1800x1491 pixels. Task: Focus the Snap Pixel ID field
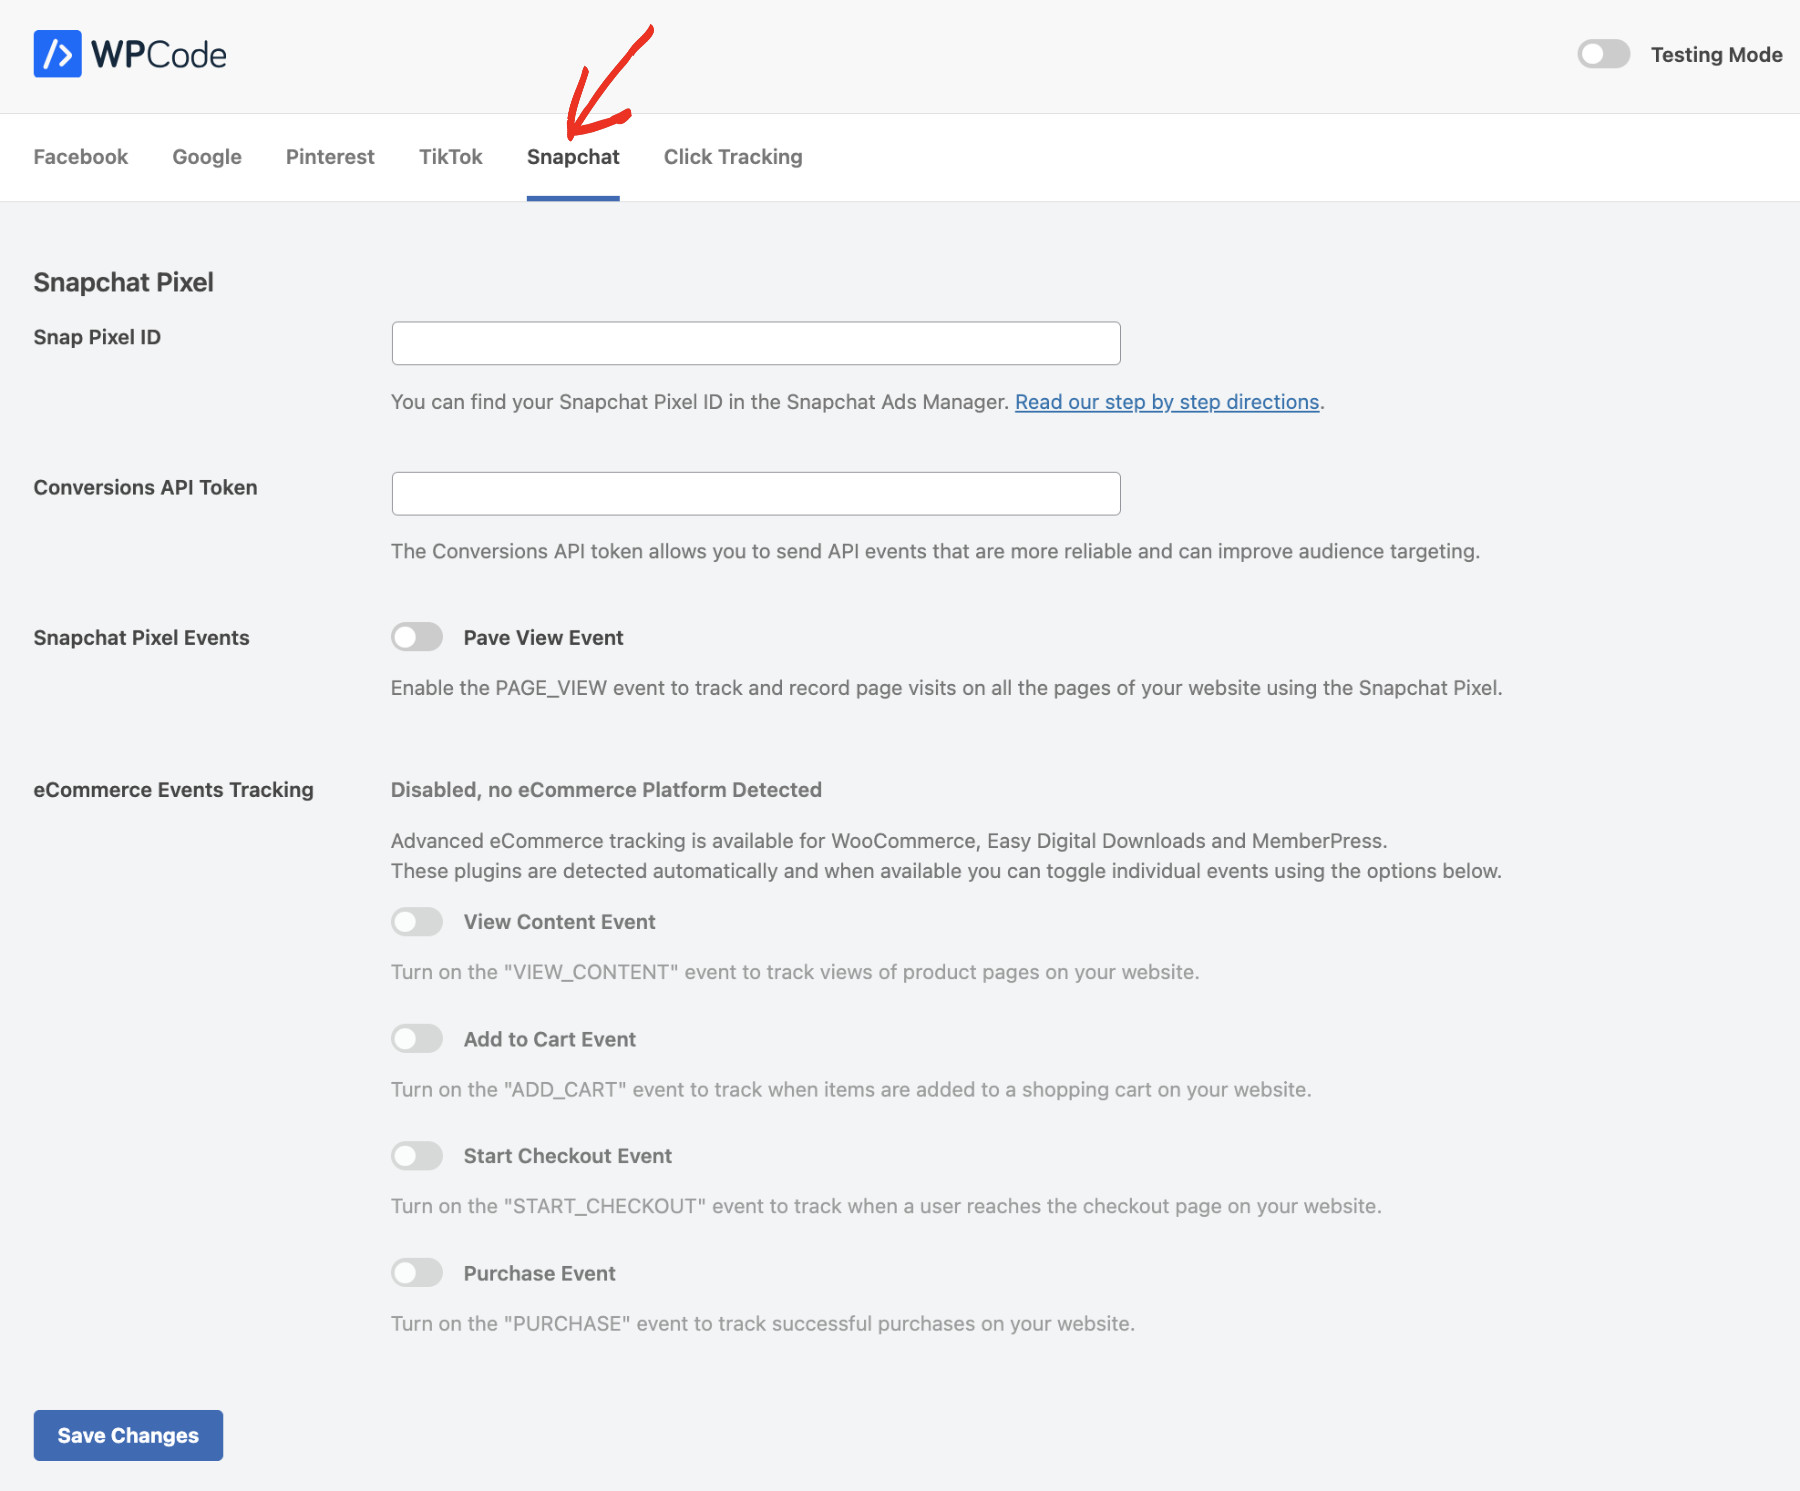[756, 343]
